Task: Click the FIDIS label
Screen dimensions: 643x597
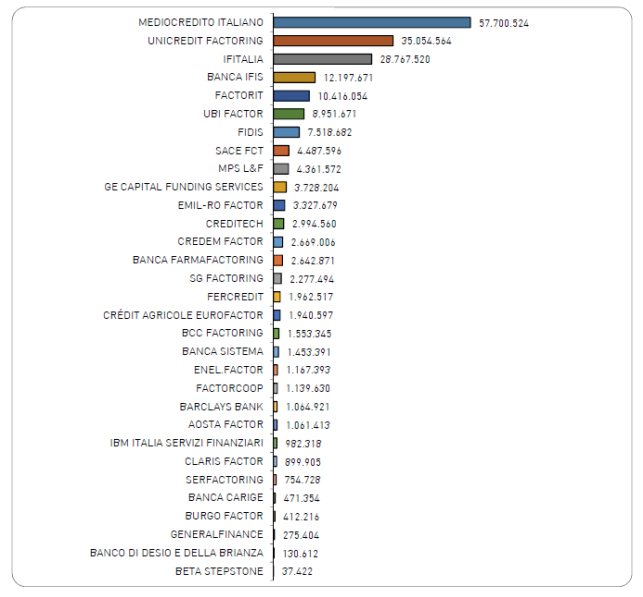Action: [251, 132]
